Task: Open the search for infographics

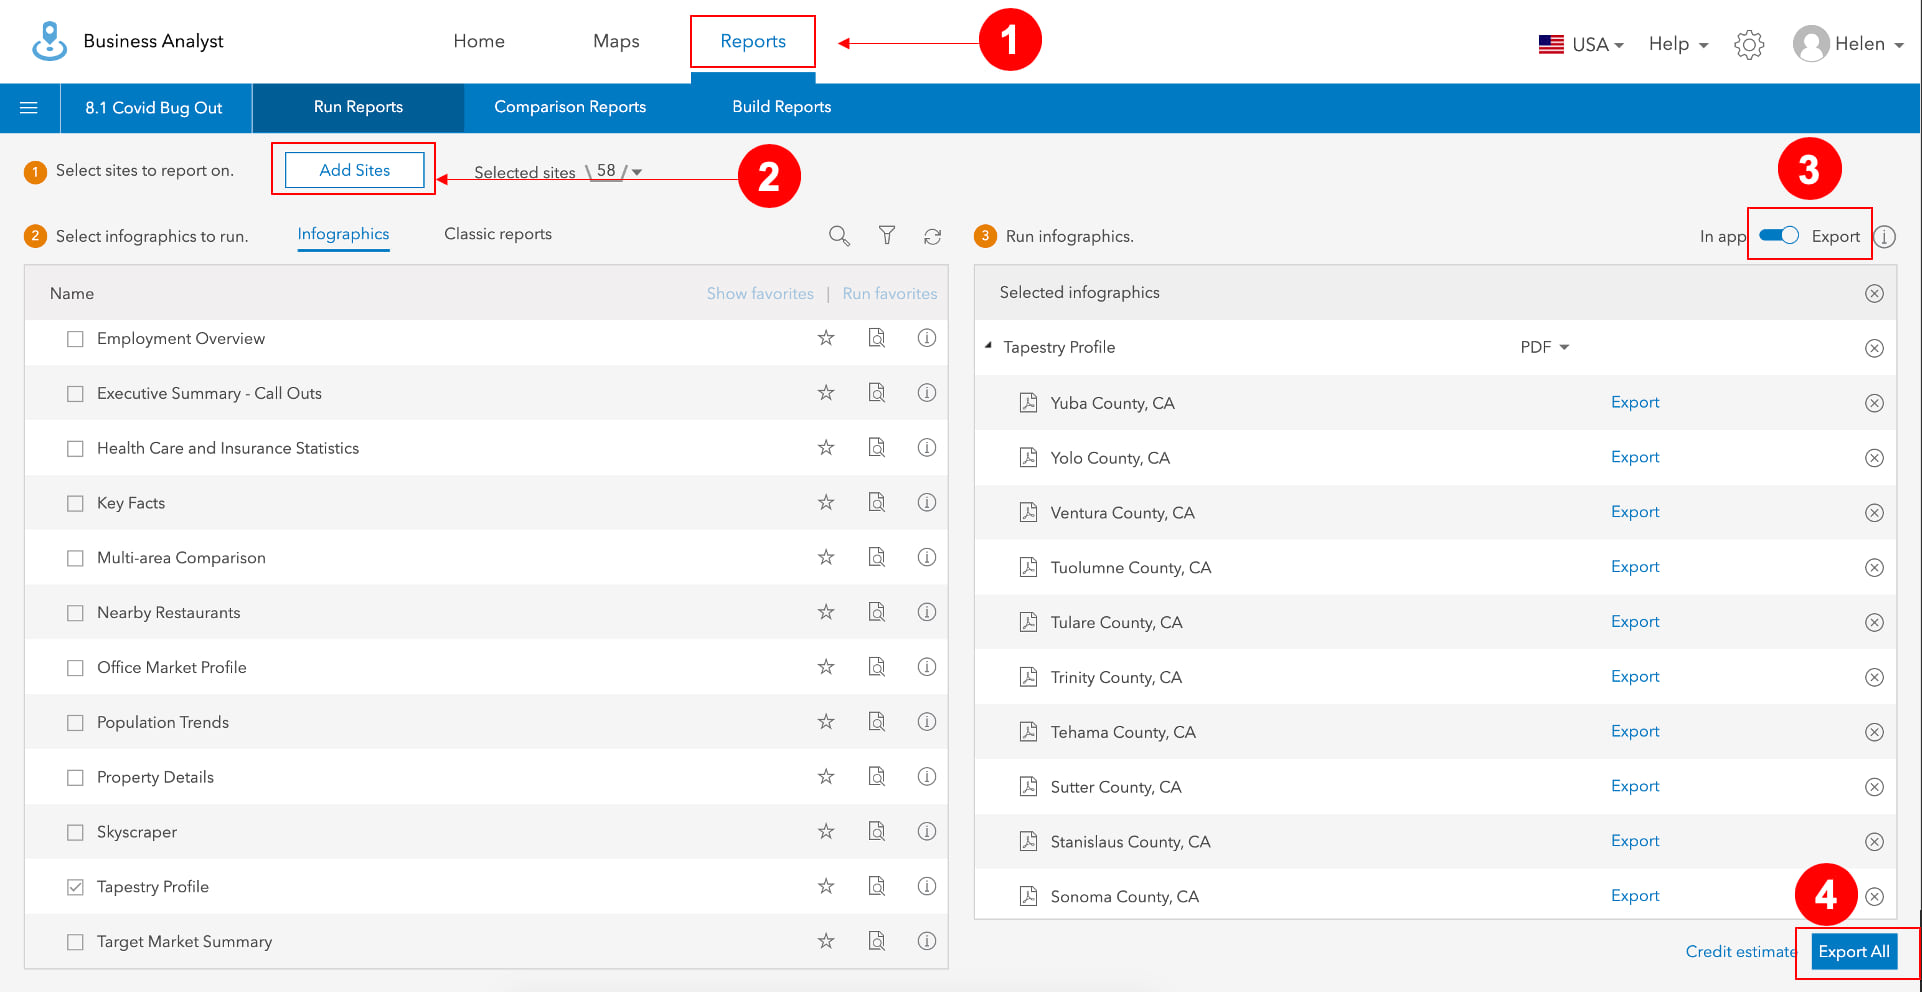Action: [x=839, y=235]
